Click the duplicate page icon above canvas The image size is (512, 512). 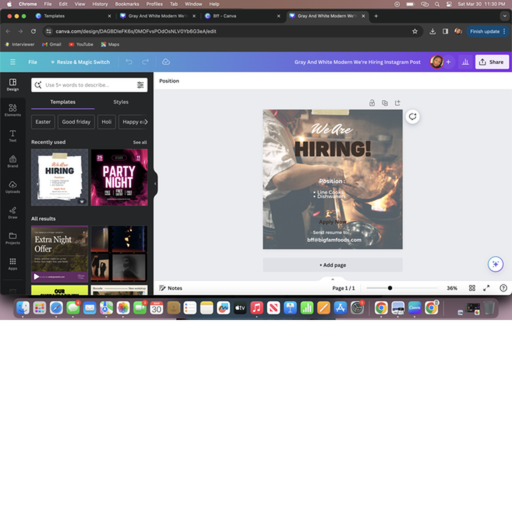[x=385, y=103]
